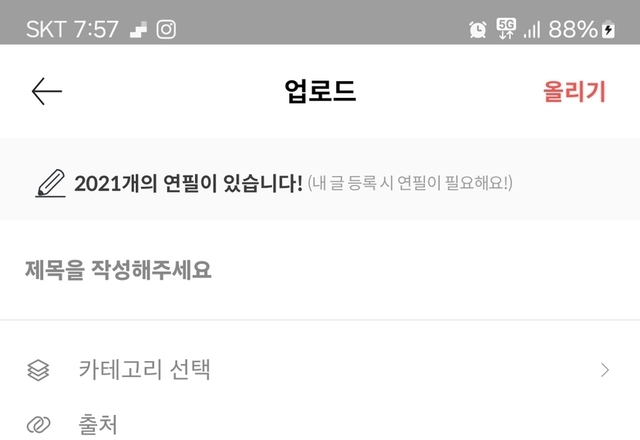The width and height of the screenshot is (640, 440).
Task: Tap the chevron next to 카테고리 선택
Action: coord(605,370)
